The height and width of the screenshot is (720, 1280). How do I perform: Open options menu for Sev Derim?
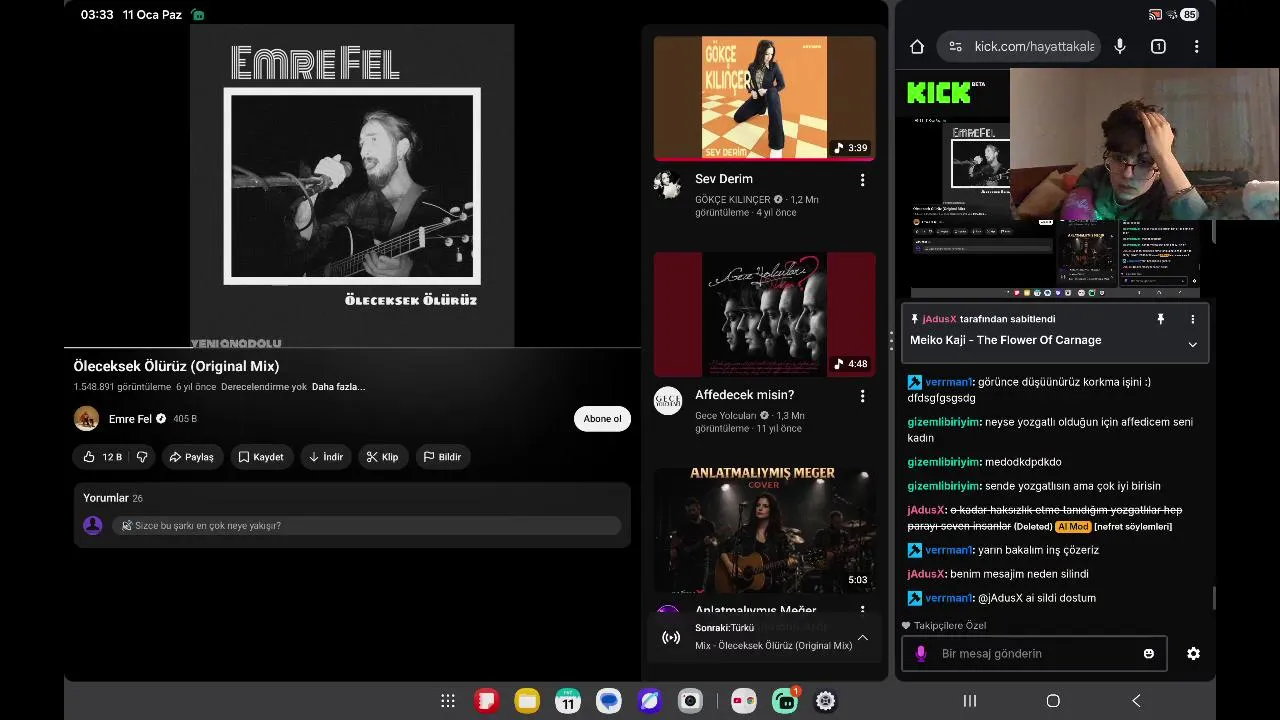(862, 180)
